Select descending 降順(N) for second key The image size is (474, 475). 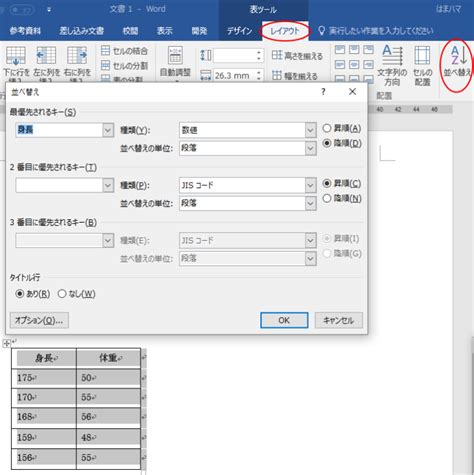(x=327, y=198)
